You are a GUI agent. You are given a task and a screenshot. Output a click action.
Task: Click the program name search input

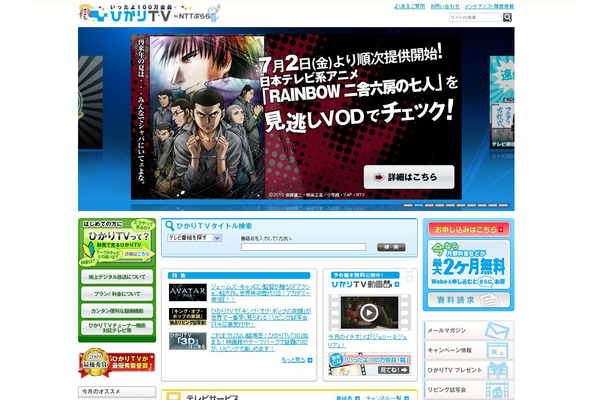303,247
